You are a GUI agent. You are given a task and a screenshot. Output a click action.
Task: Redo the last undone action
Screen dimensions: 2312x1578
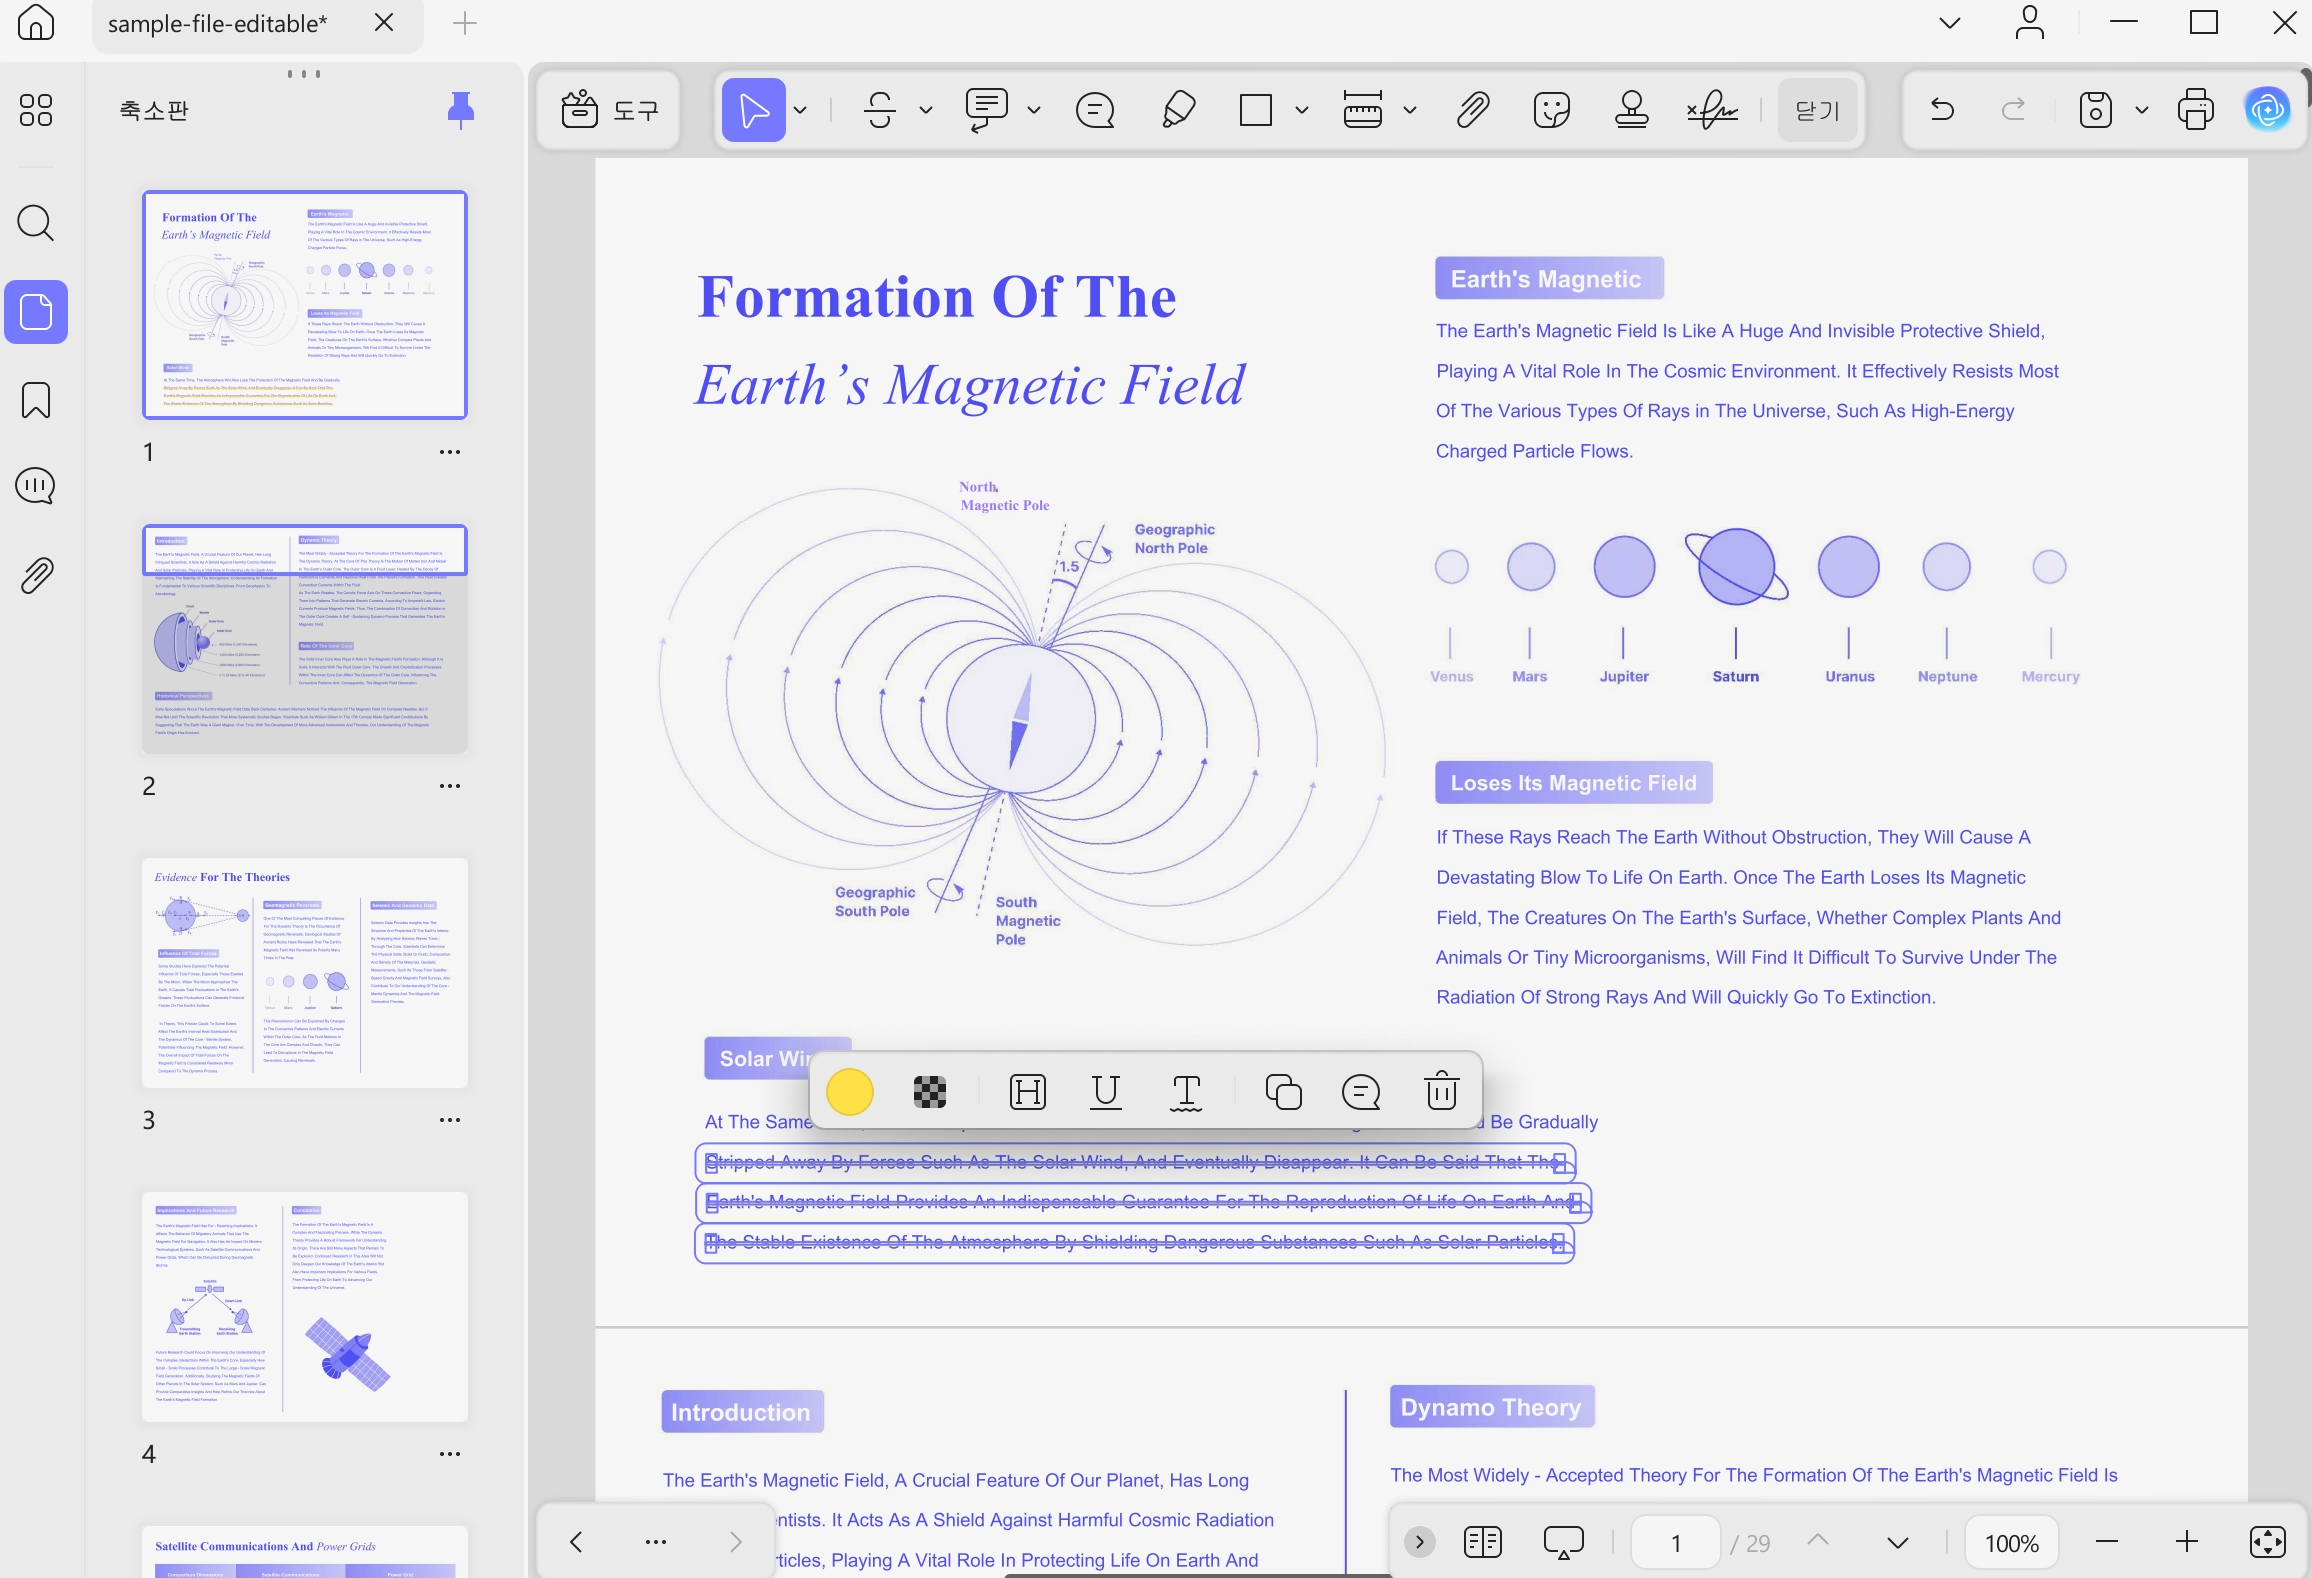pyautogui.click(x=2014, y=110)
